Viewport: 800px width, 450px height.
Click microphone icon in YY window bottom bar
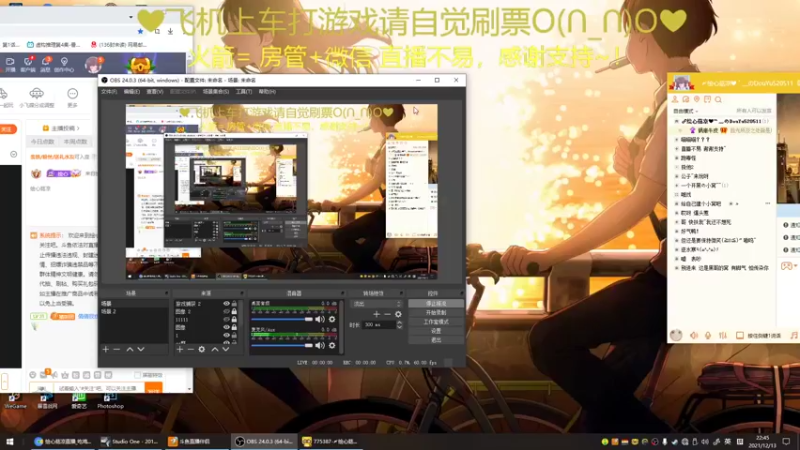tap(708, 335)
